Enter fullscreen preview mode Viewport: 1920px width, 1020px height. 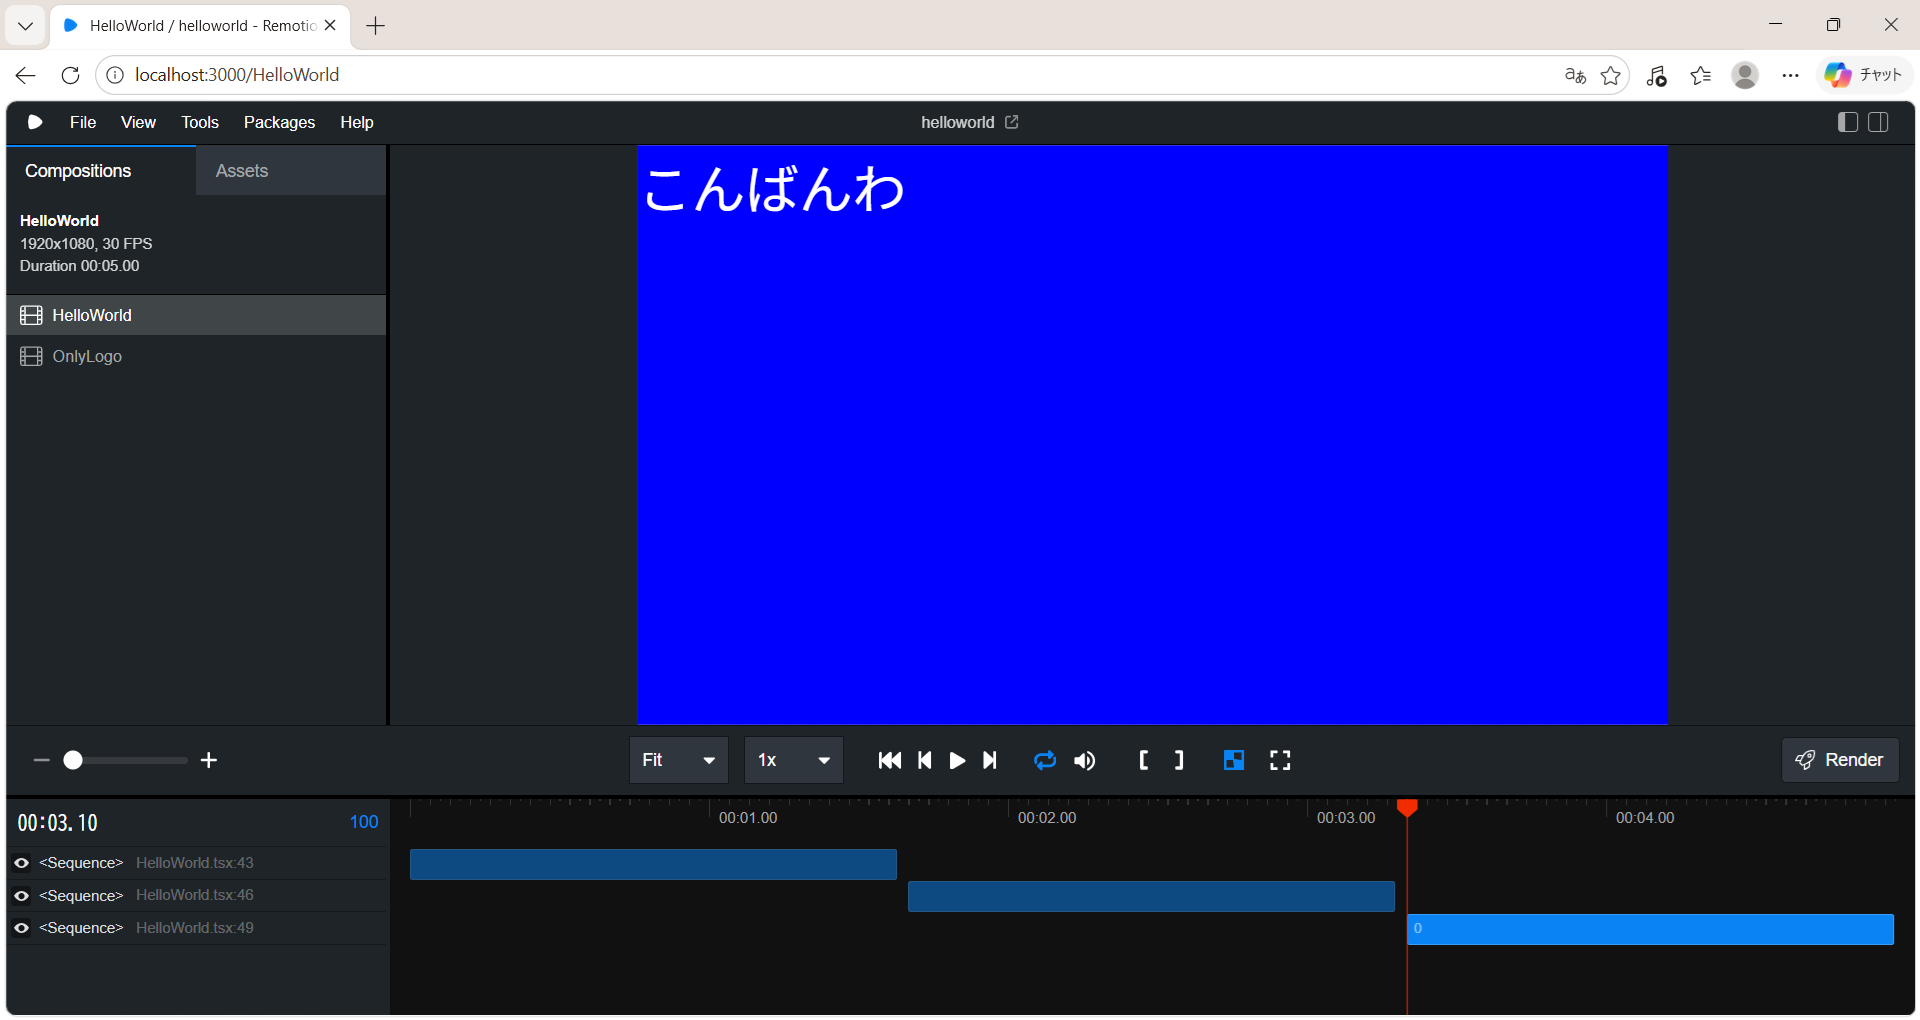pos(1280,761)
